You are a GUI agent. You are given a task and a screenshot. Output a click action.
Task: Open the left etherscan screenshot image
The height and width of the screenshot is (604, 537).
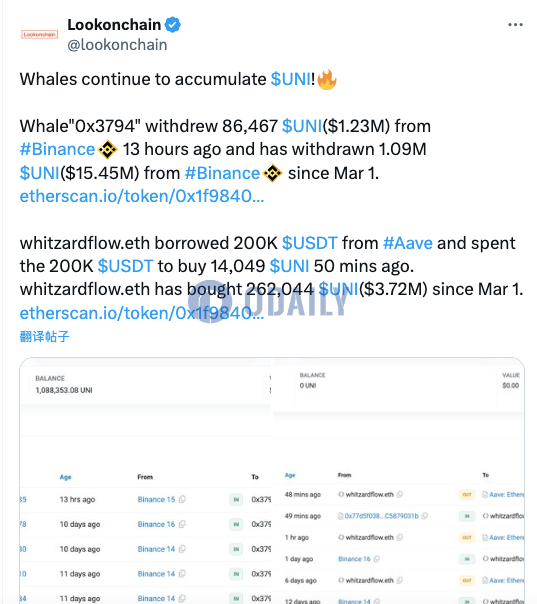pos(146,480)
